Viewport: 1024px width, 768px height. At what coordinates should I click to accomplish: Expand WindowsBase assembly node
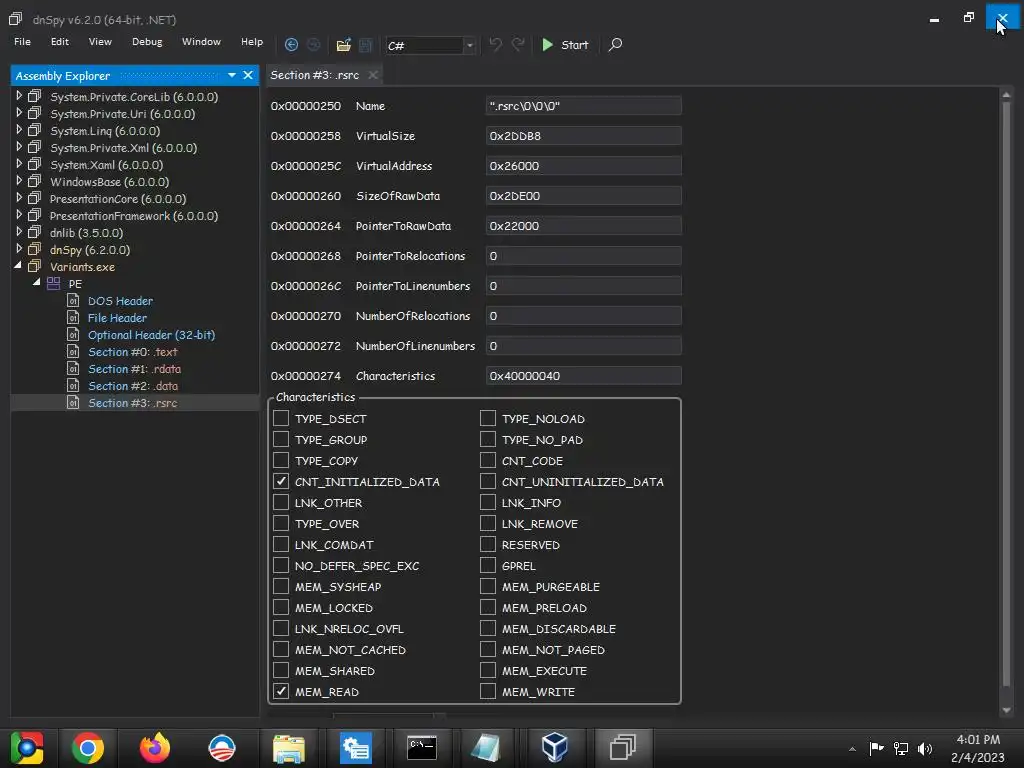click(19, 181)
